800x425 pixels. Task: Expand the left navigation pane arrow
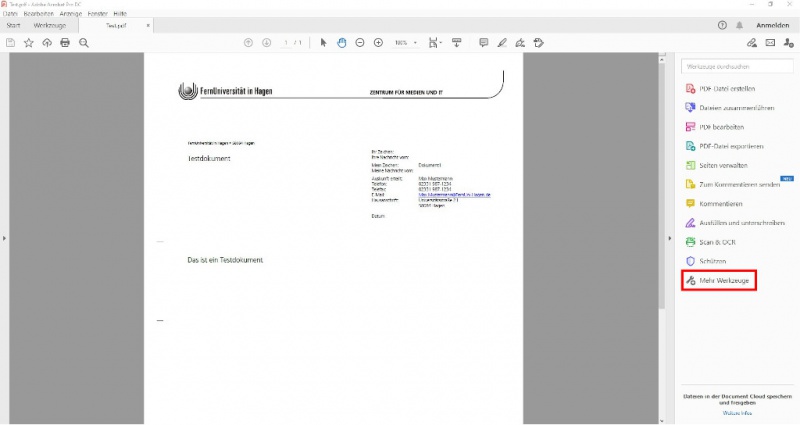click(x=4, y=238)
